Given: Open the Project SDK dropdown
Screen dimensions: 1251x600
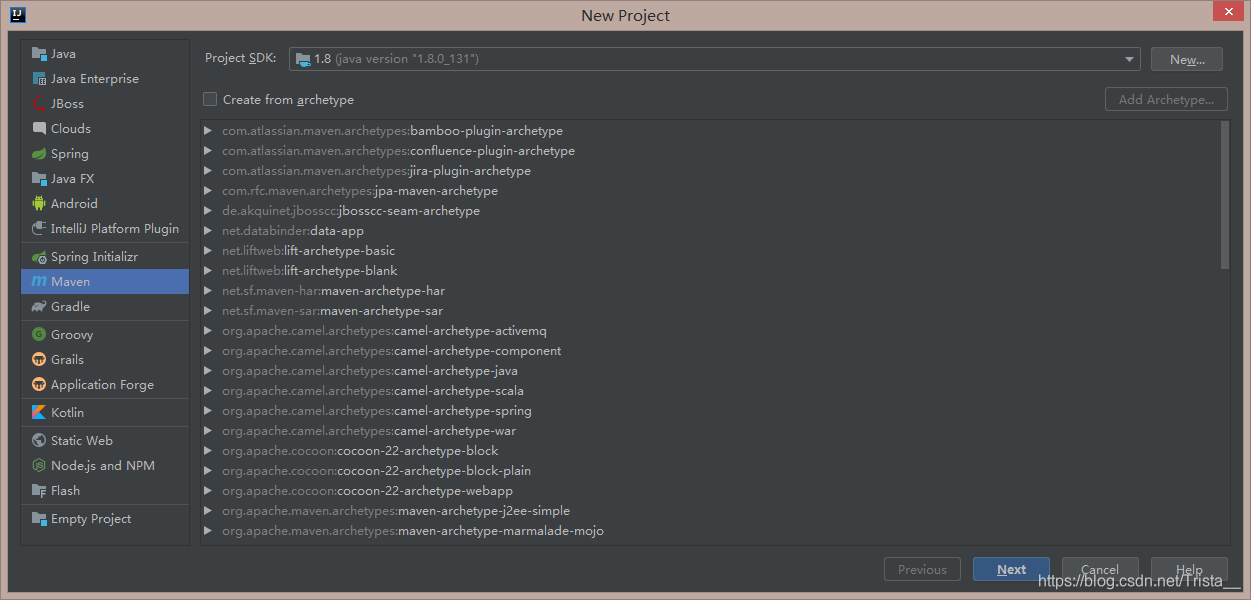Looking at the screenshot, I should pos(715,59).
